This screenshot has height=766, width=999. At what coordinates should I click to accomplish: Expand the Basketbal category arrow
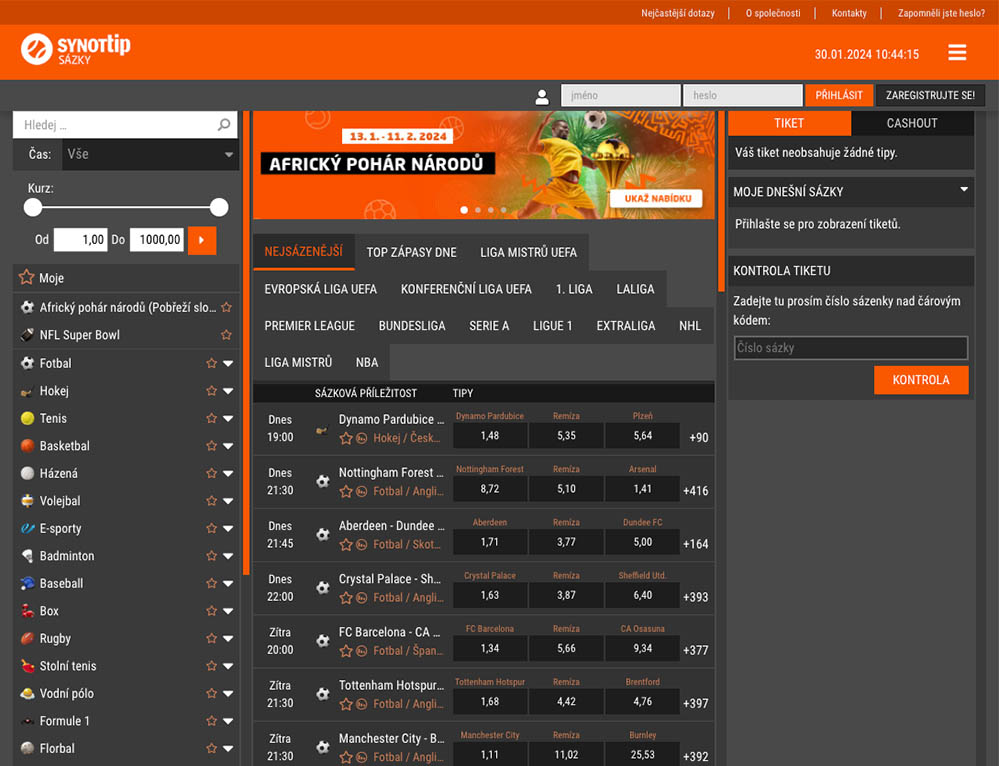point(228,446)
